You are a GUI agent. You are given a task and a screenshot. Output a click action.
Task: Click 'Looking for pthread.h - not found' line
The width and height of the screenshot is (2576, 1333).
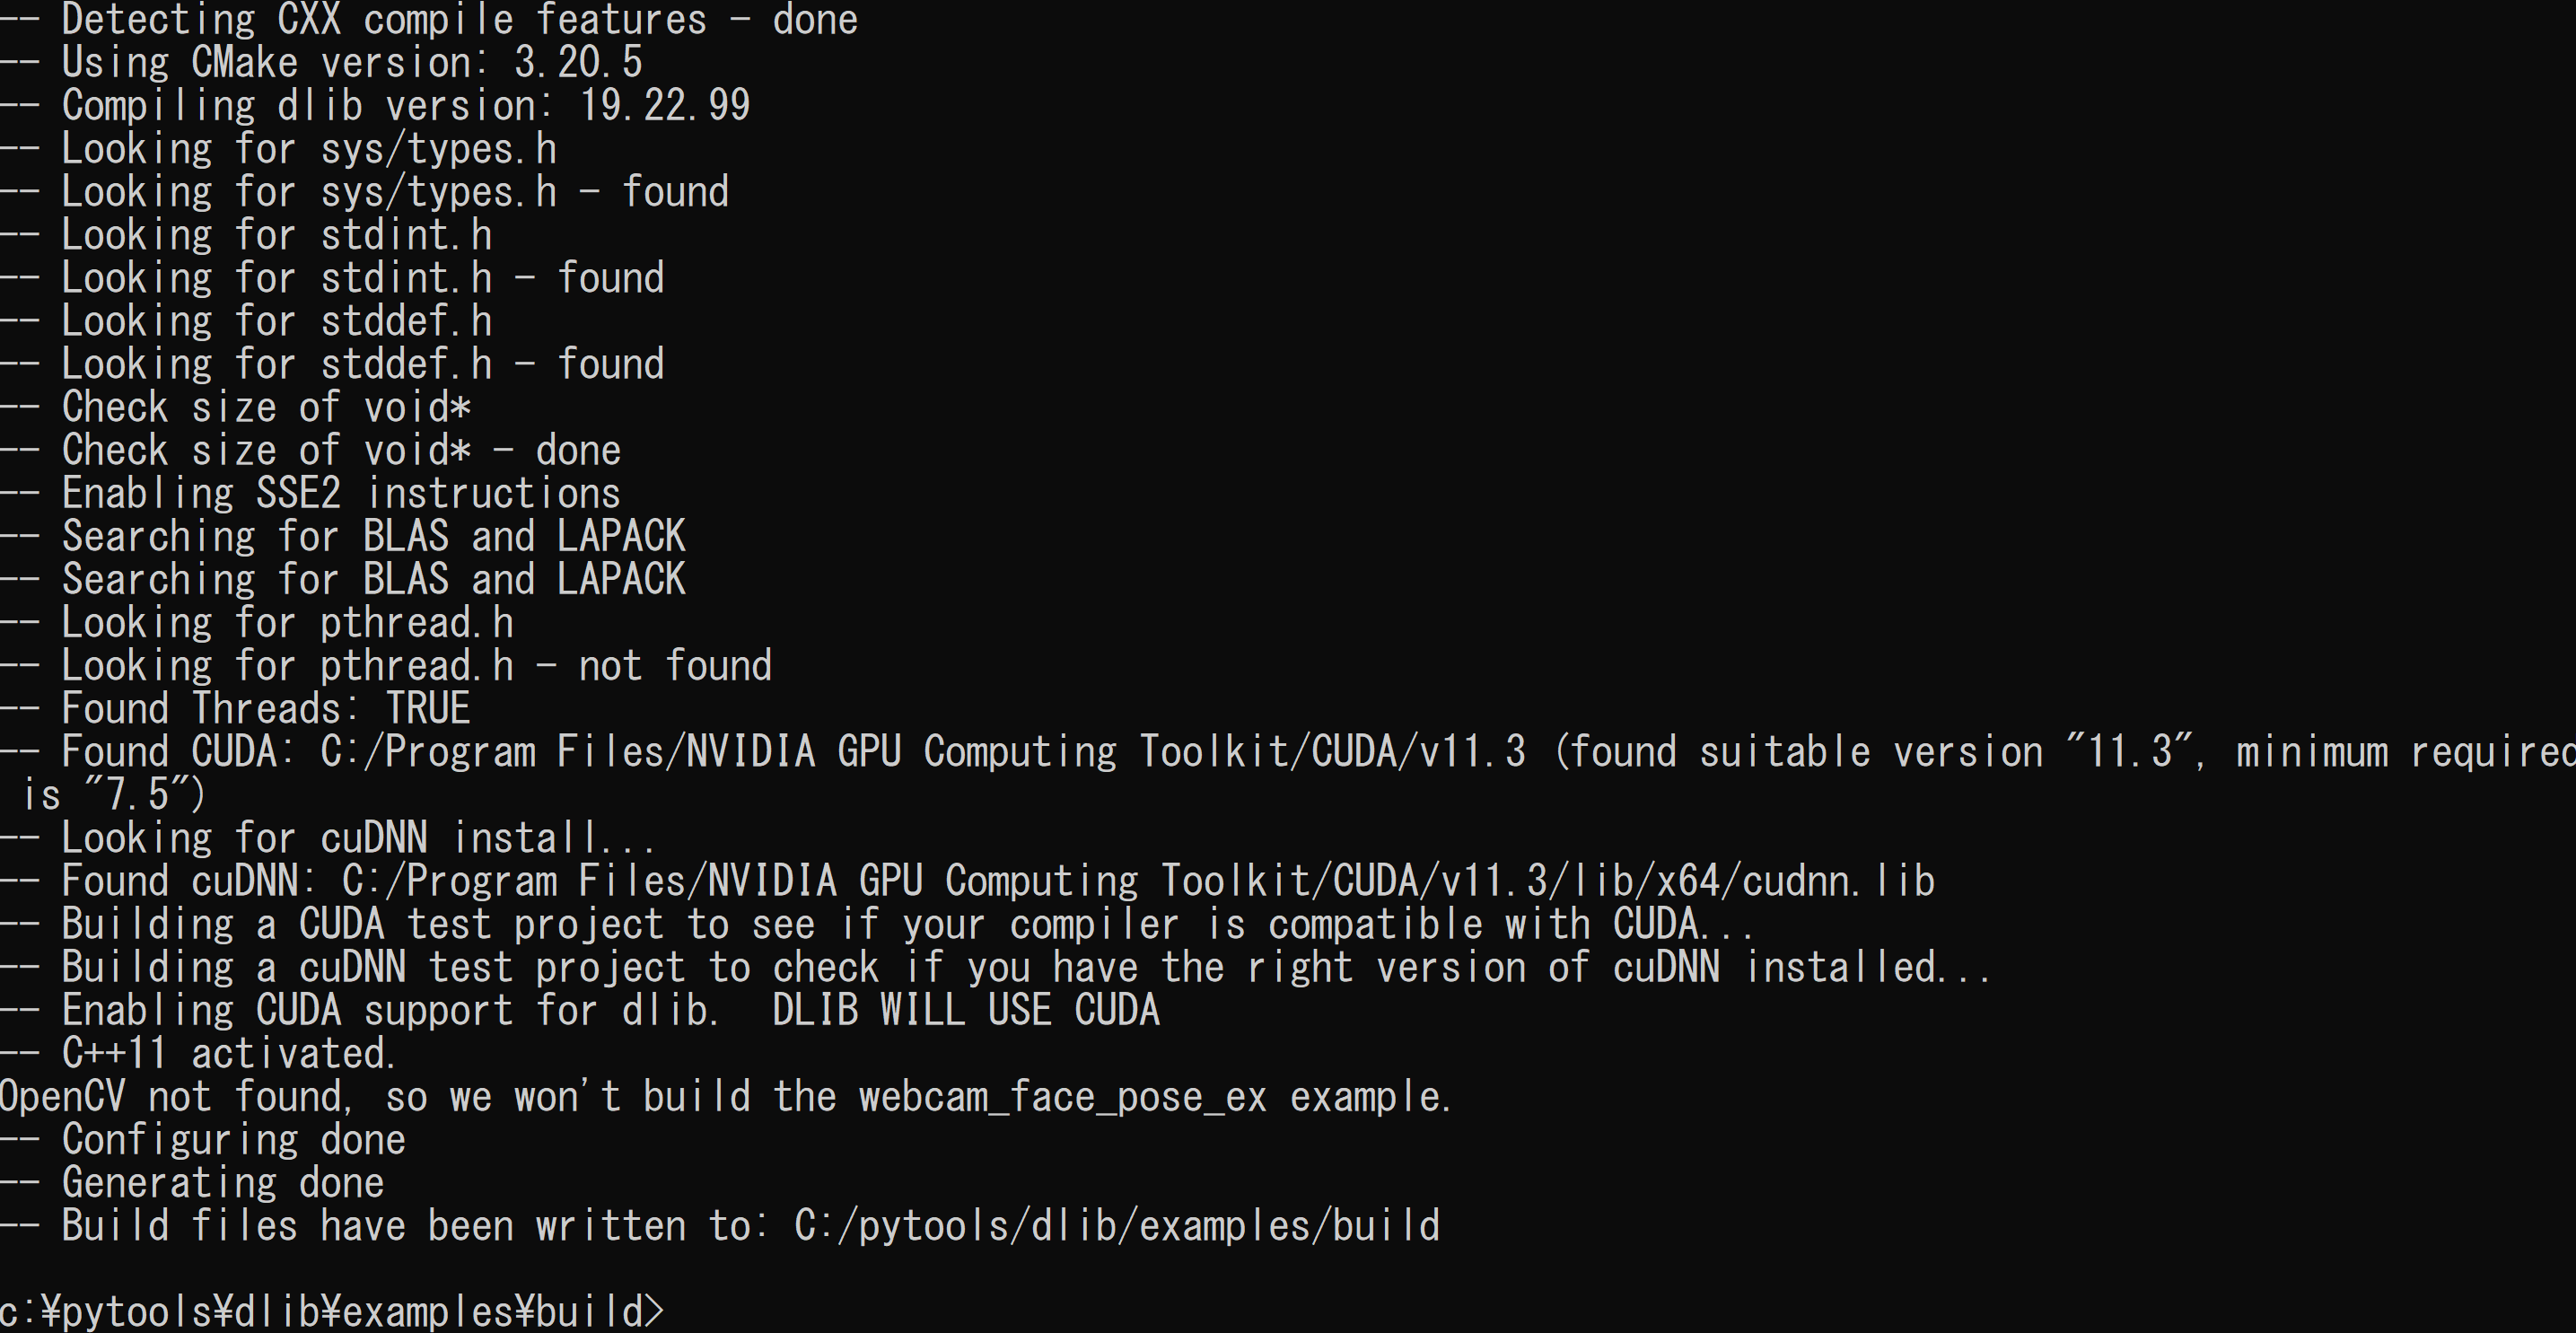pyautogui.click(x=386, y=666)
